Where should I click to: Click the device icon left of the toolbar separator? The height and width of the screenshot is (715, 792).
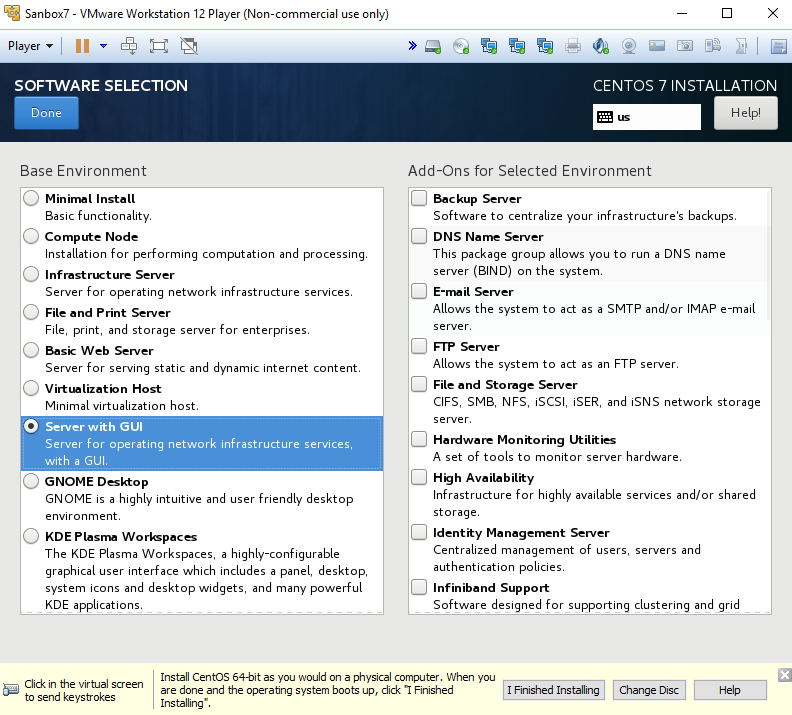(x=741, y=46)
